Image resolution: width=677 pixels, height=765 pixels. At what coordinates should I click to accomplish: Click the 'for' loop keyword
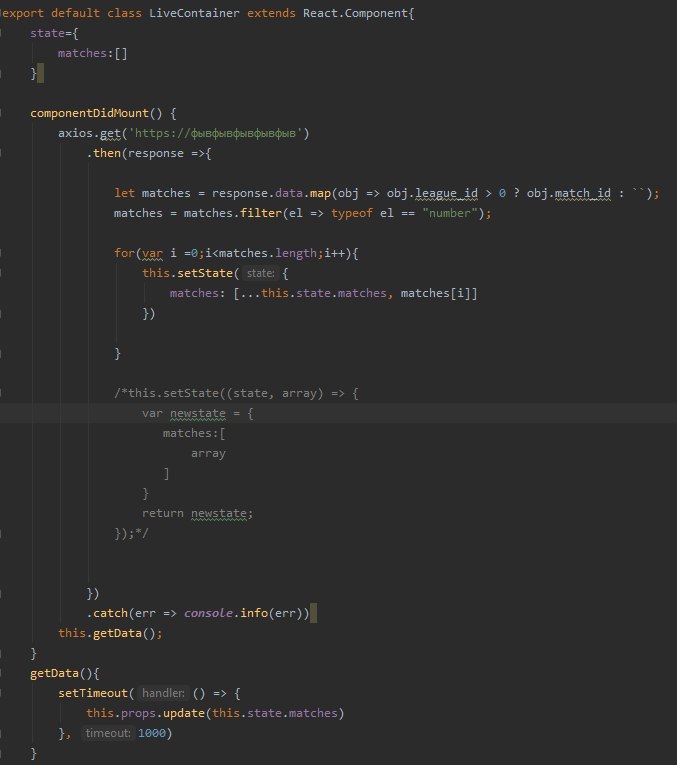pyautogui.click(x=124, y=253)
